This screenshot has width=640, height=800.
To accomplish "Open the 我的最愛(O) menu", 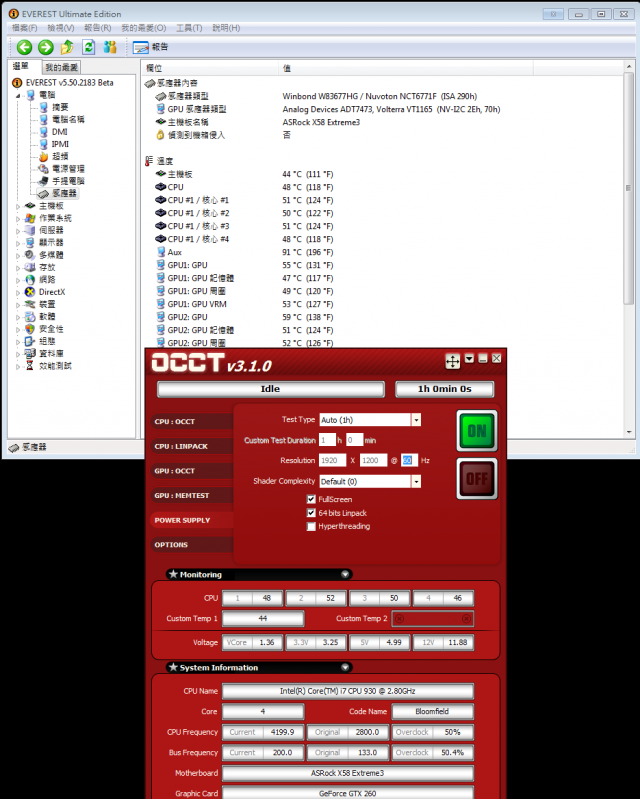I will pyautogui.click(x=143, y=28).
